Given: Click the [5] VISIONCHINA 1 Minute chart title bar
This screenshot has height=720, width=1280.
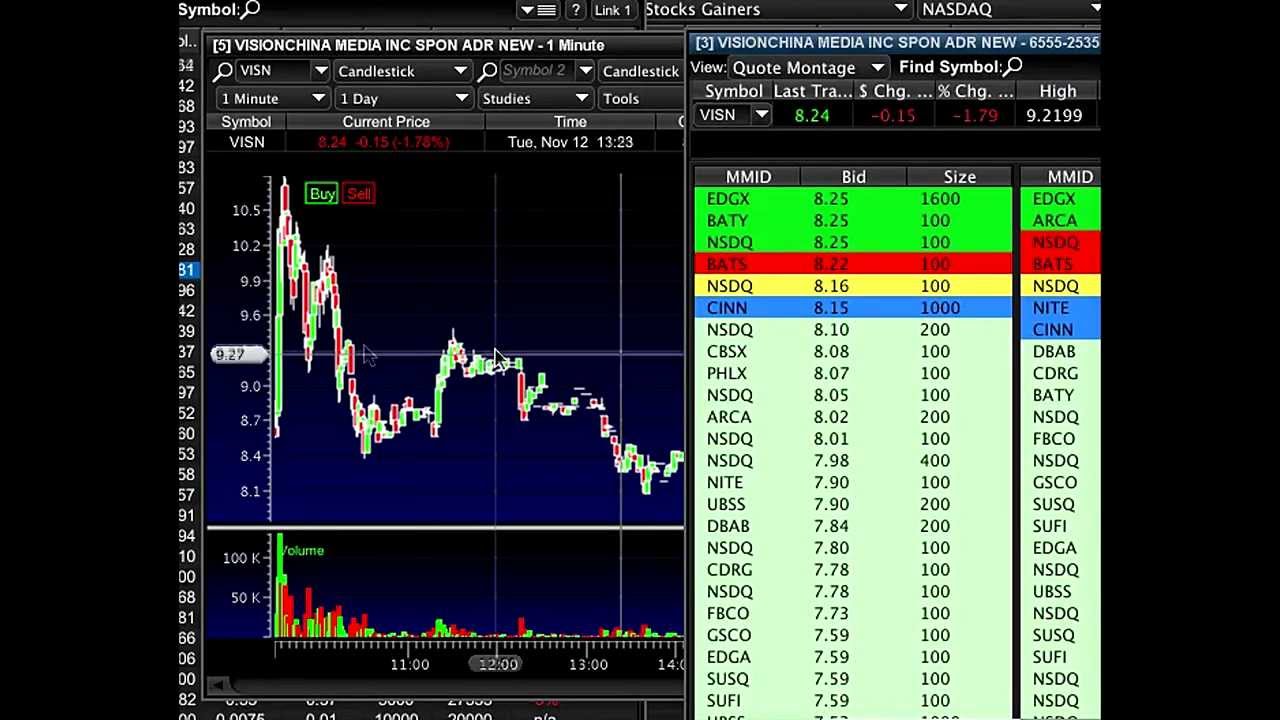Looking at the screenshot, I should (446, 45).
